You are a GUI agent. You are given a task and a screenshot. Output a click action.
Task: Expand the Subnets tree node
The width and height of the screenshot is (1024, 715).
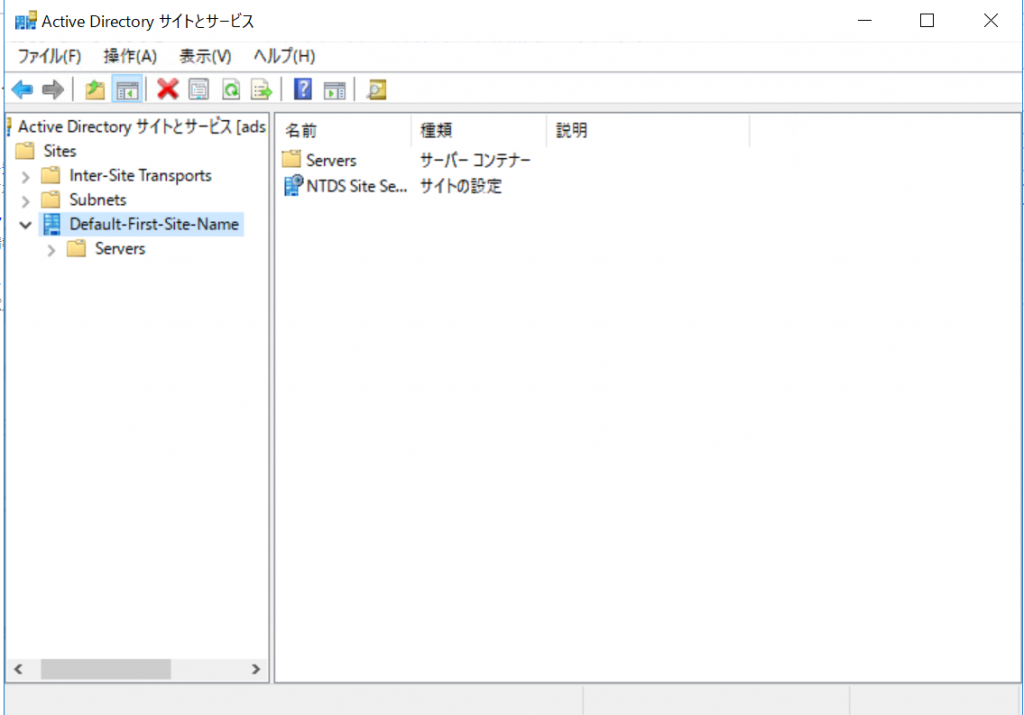point(25,200)
